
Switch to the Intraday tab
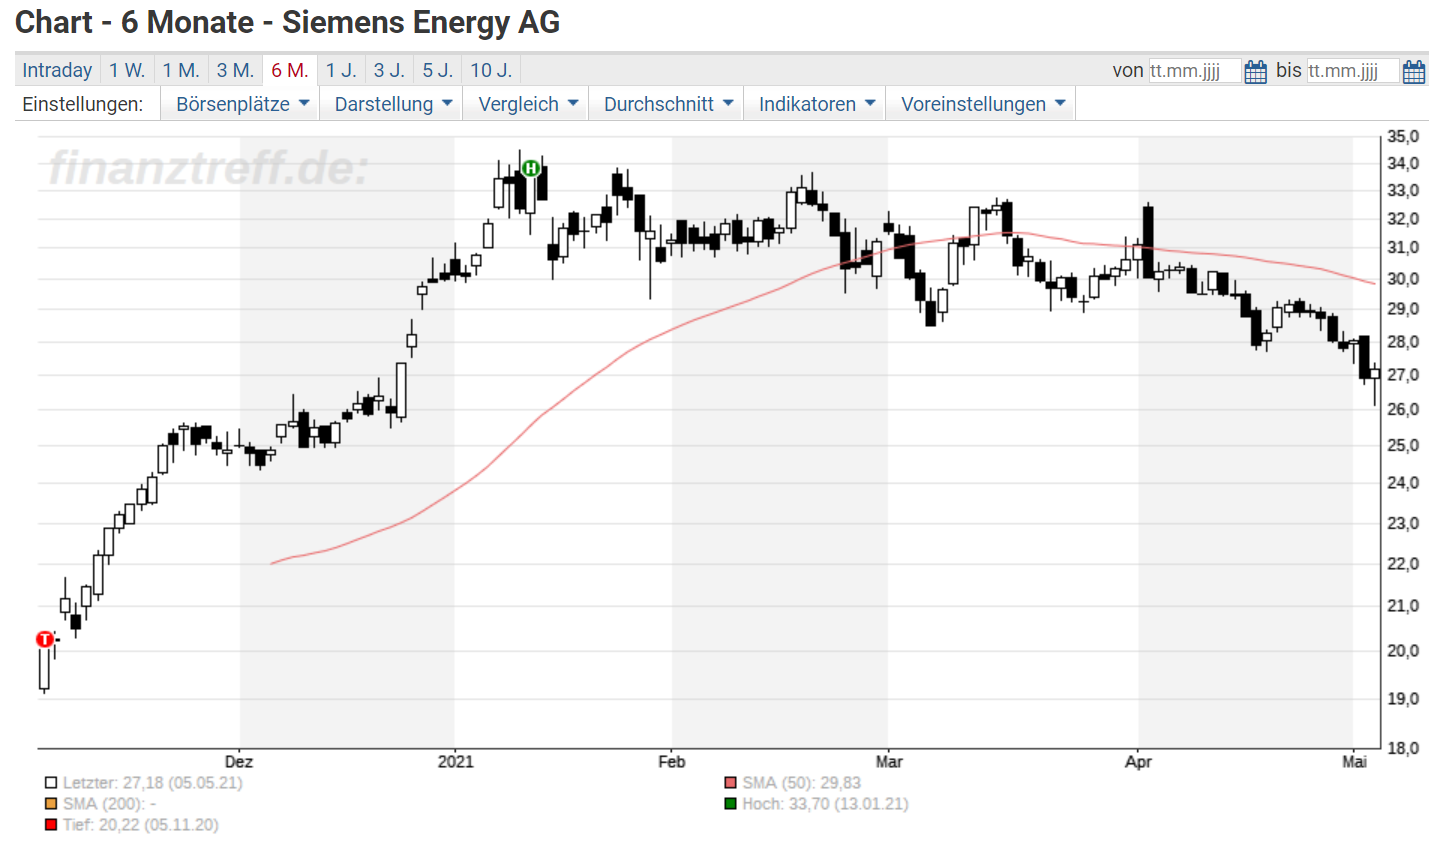click(x=57, y=70)
